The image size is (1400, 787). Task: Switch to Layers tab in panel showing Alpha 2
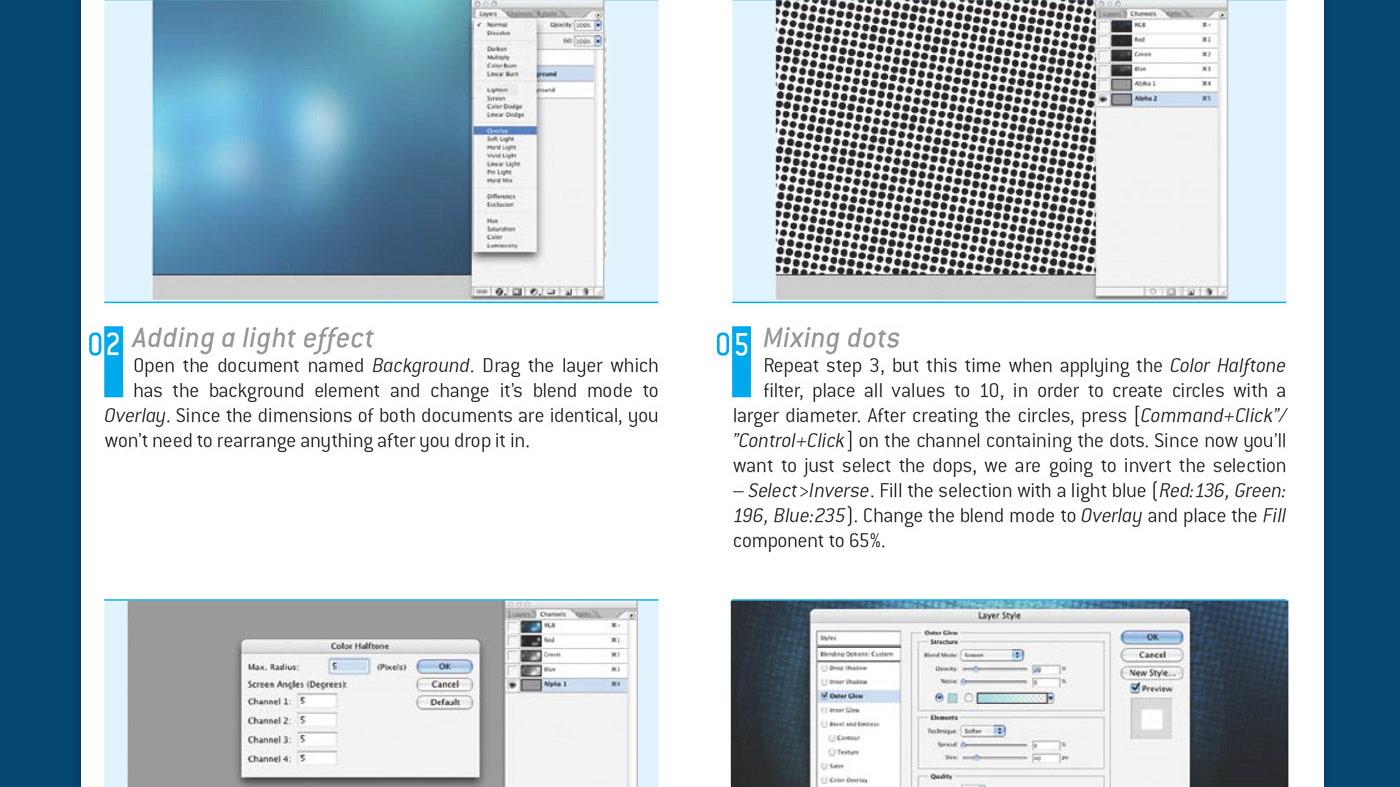point(1111,14)
